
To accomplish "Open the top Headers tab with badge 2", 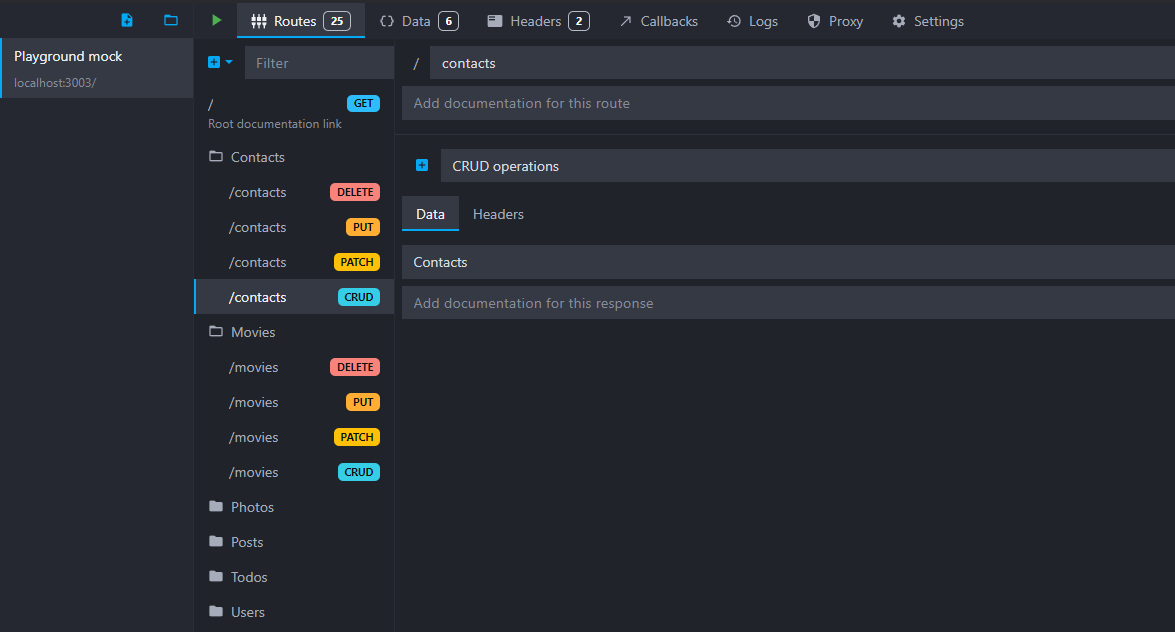I will (x=536, y=21).
